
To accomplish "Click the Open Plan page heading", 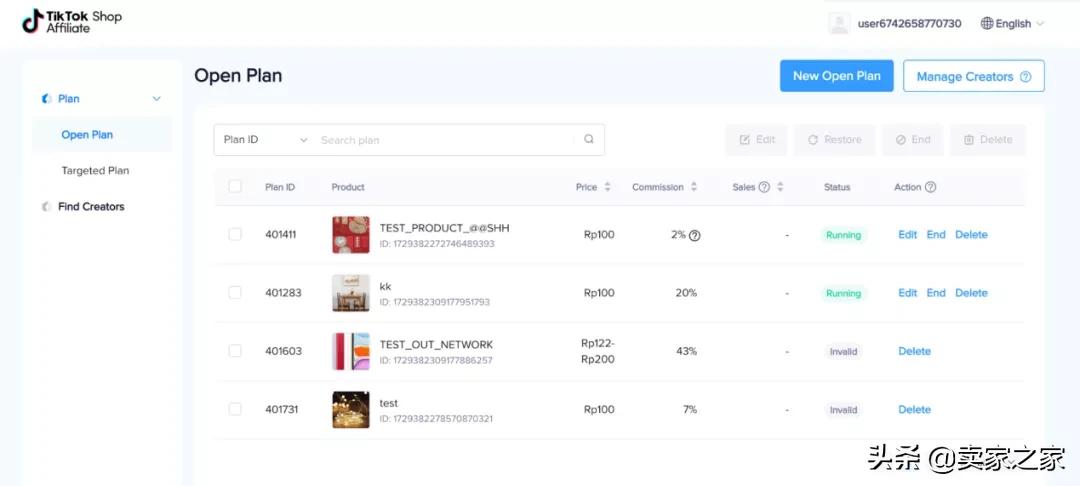I will (238, 76).
